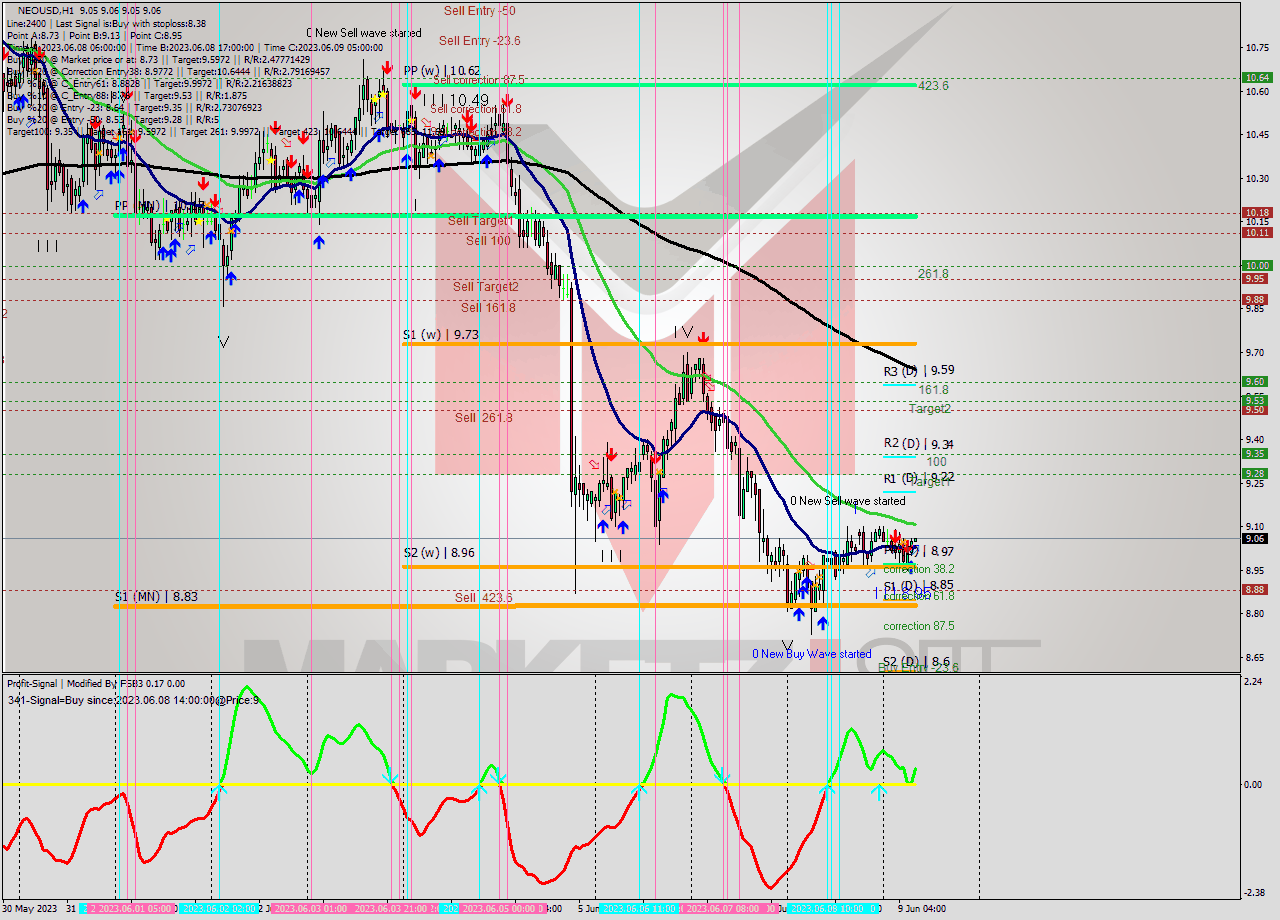Click the red 10.11 price tag

[1256, 232]
